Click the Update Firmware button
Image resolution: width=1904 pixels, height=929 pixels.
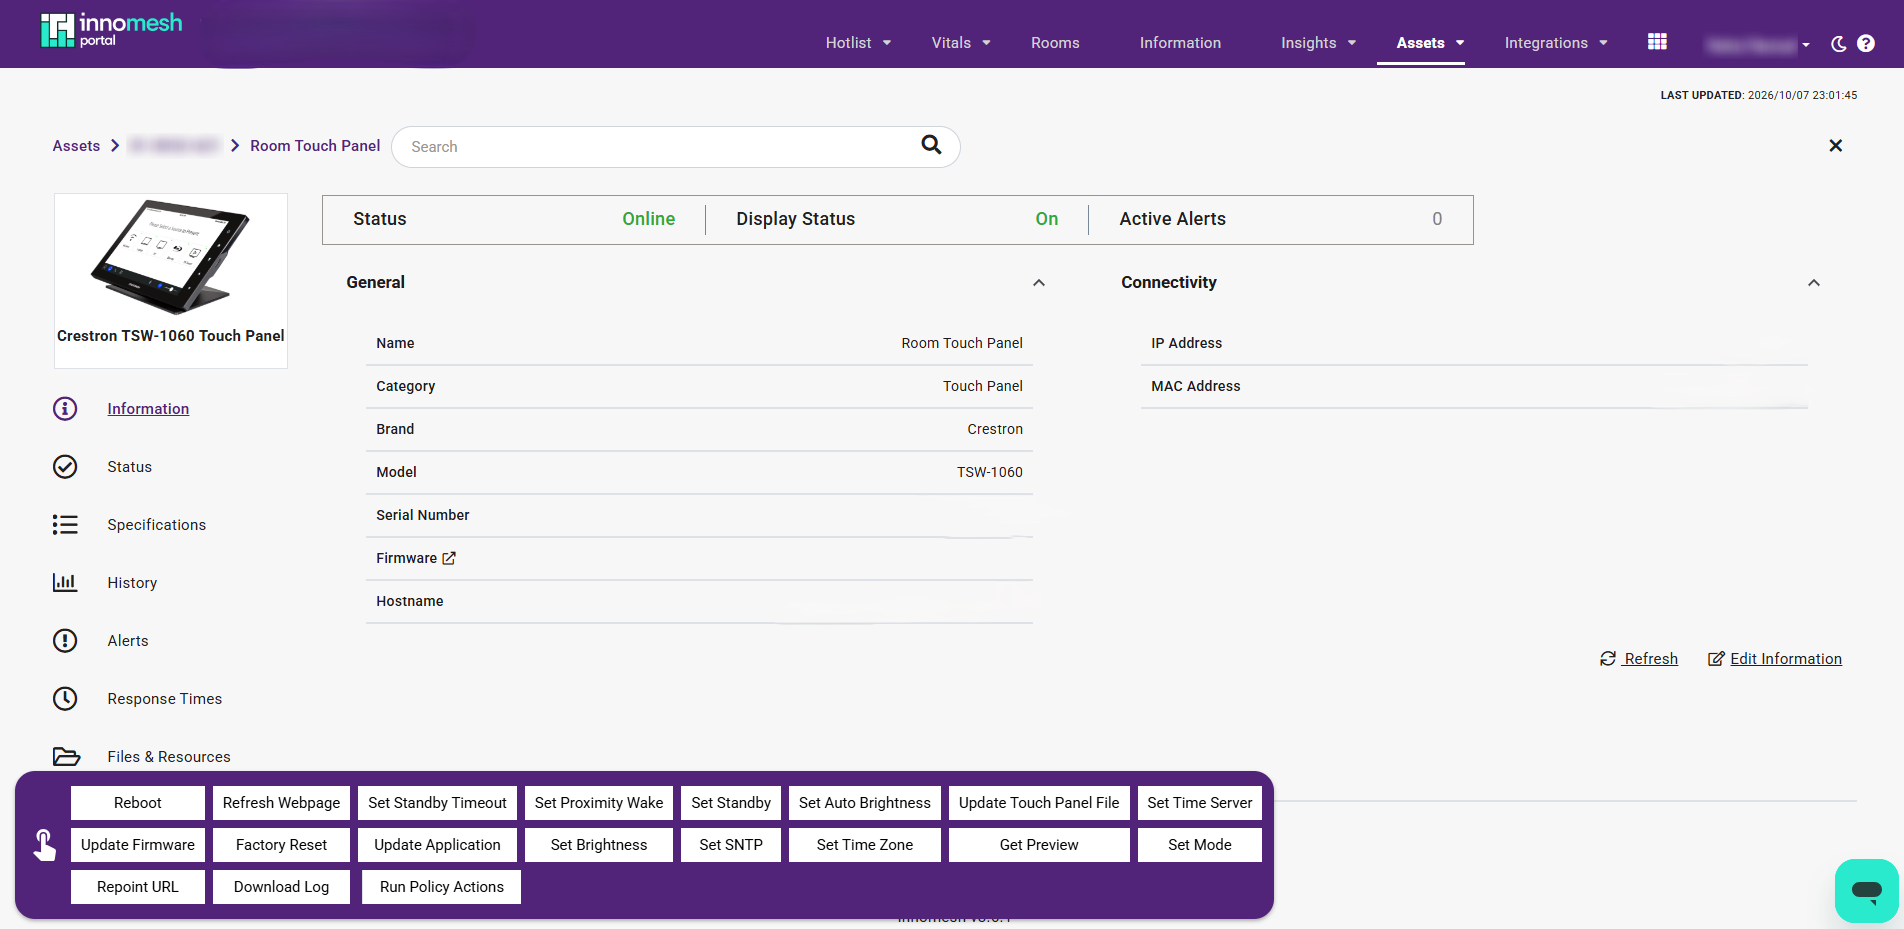pos(138,845)
